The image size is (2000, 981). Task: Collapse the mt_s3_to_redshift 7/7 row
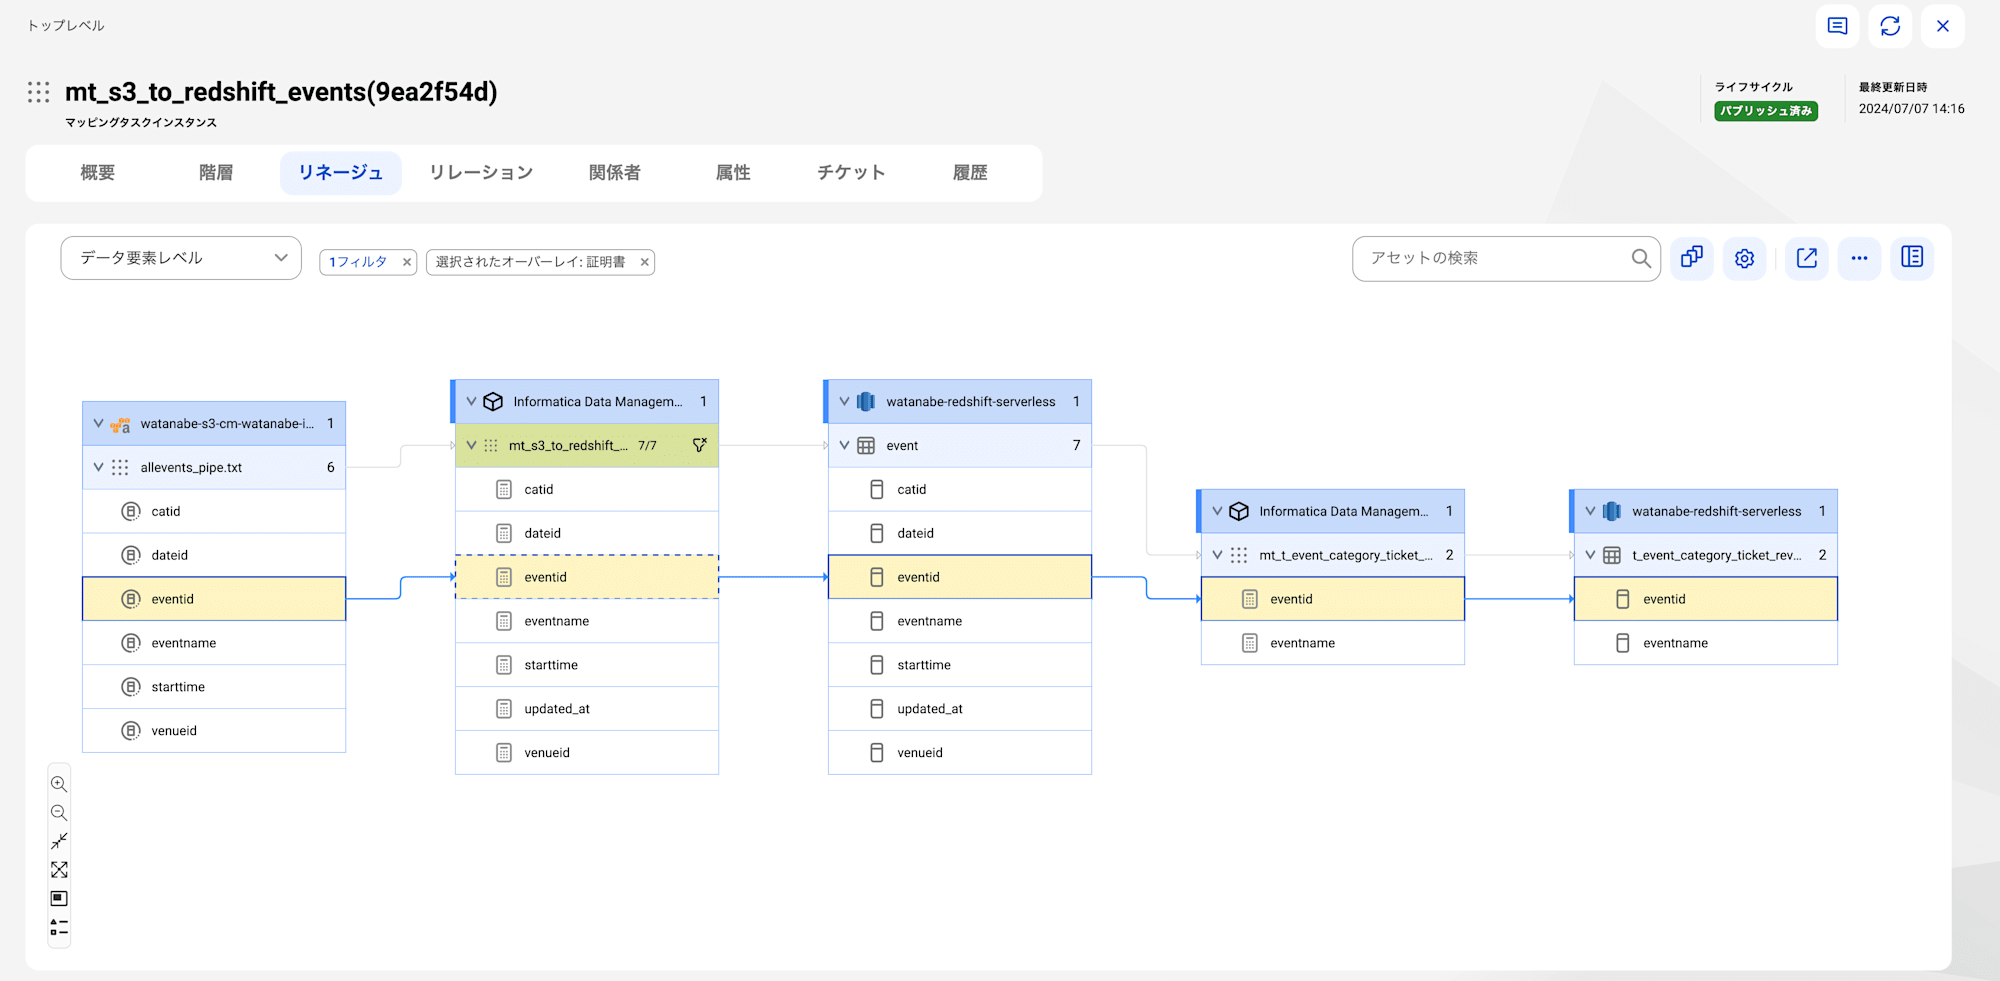471,445
